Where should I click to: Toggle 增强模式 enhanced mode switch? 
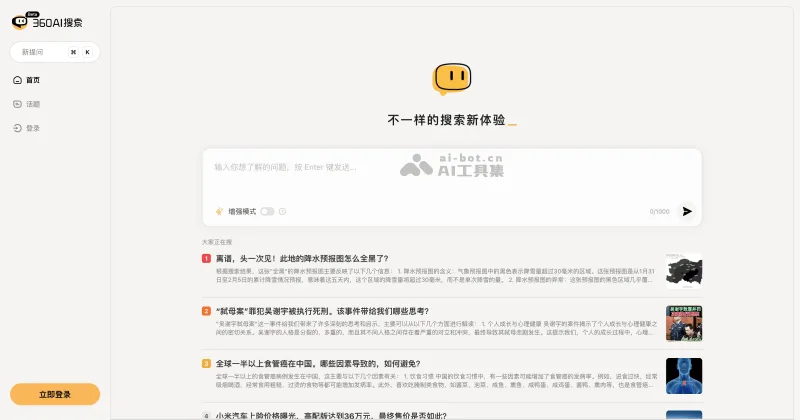(267, 211)
